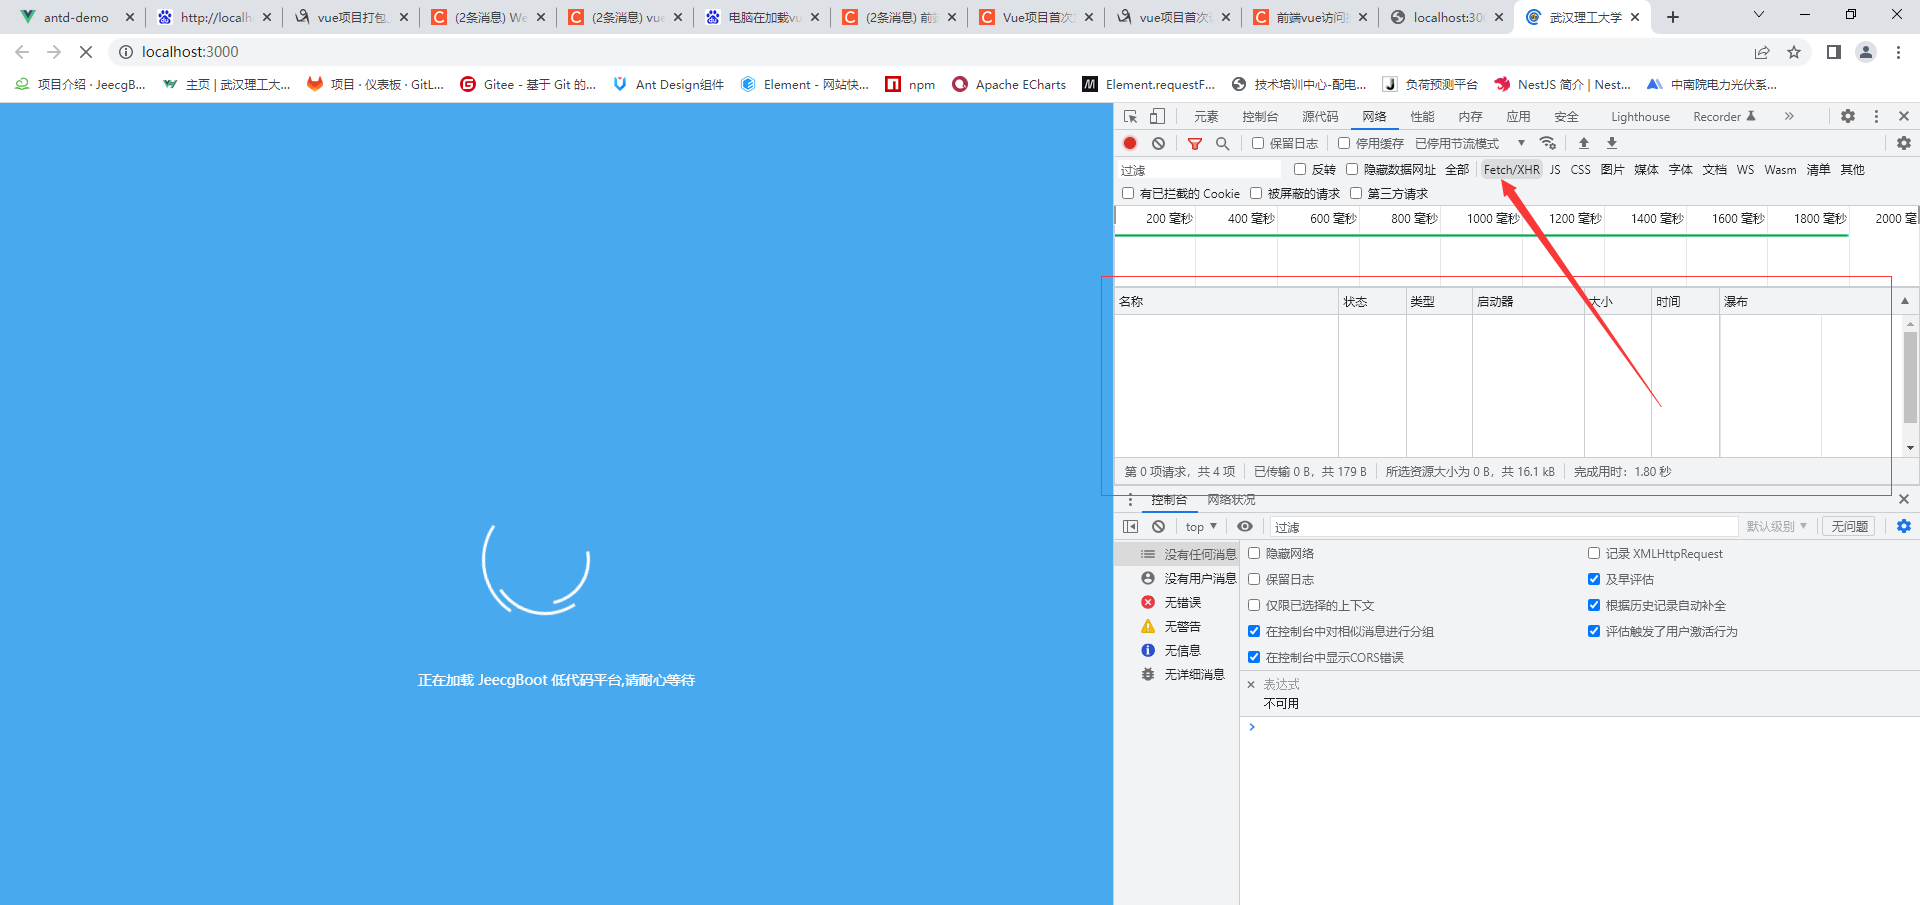
Task: Open the 源代码 DevTools tab
Action: tap(1320, 117)
